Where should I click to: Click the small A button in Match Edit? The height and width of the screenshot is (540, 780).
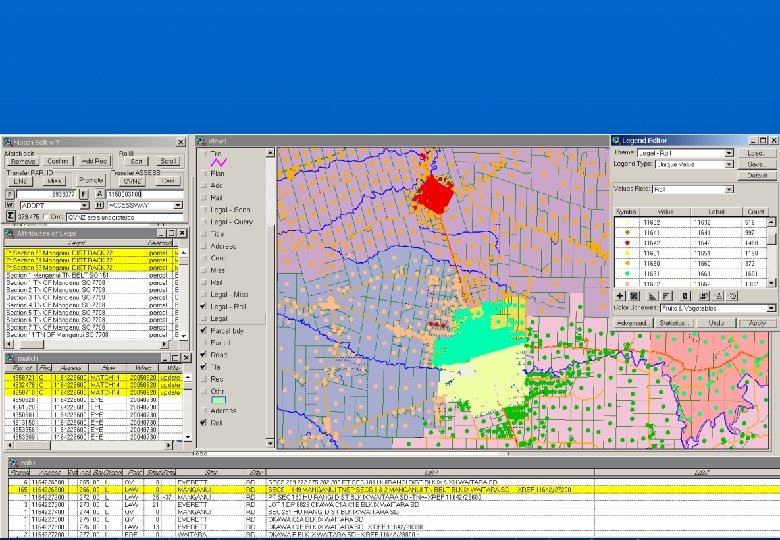coord(99,194)
